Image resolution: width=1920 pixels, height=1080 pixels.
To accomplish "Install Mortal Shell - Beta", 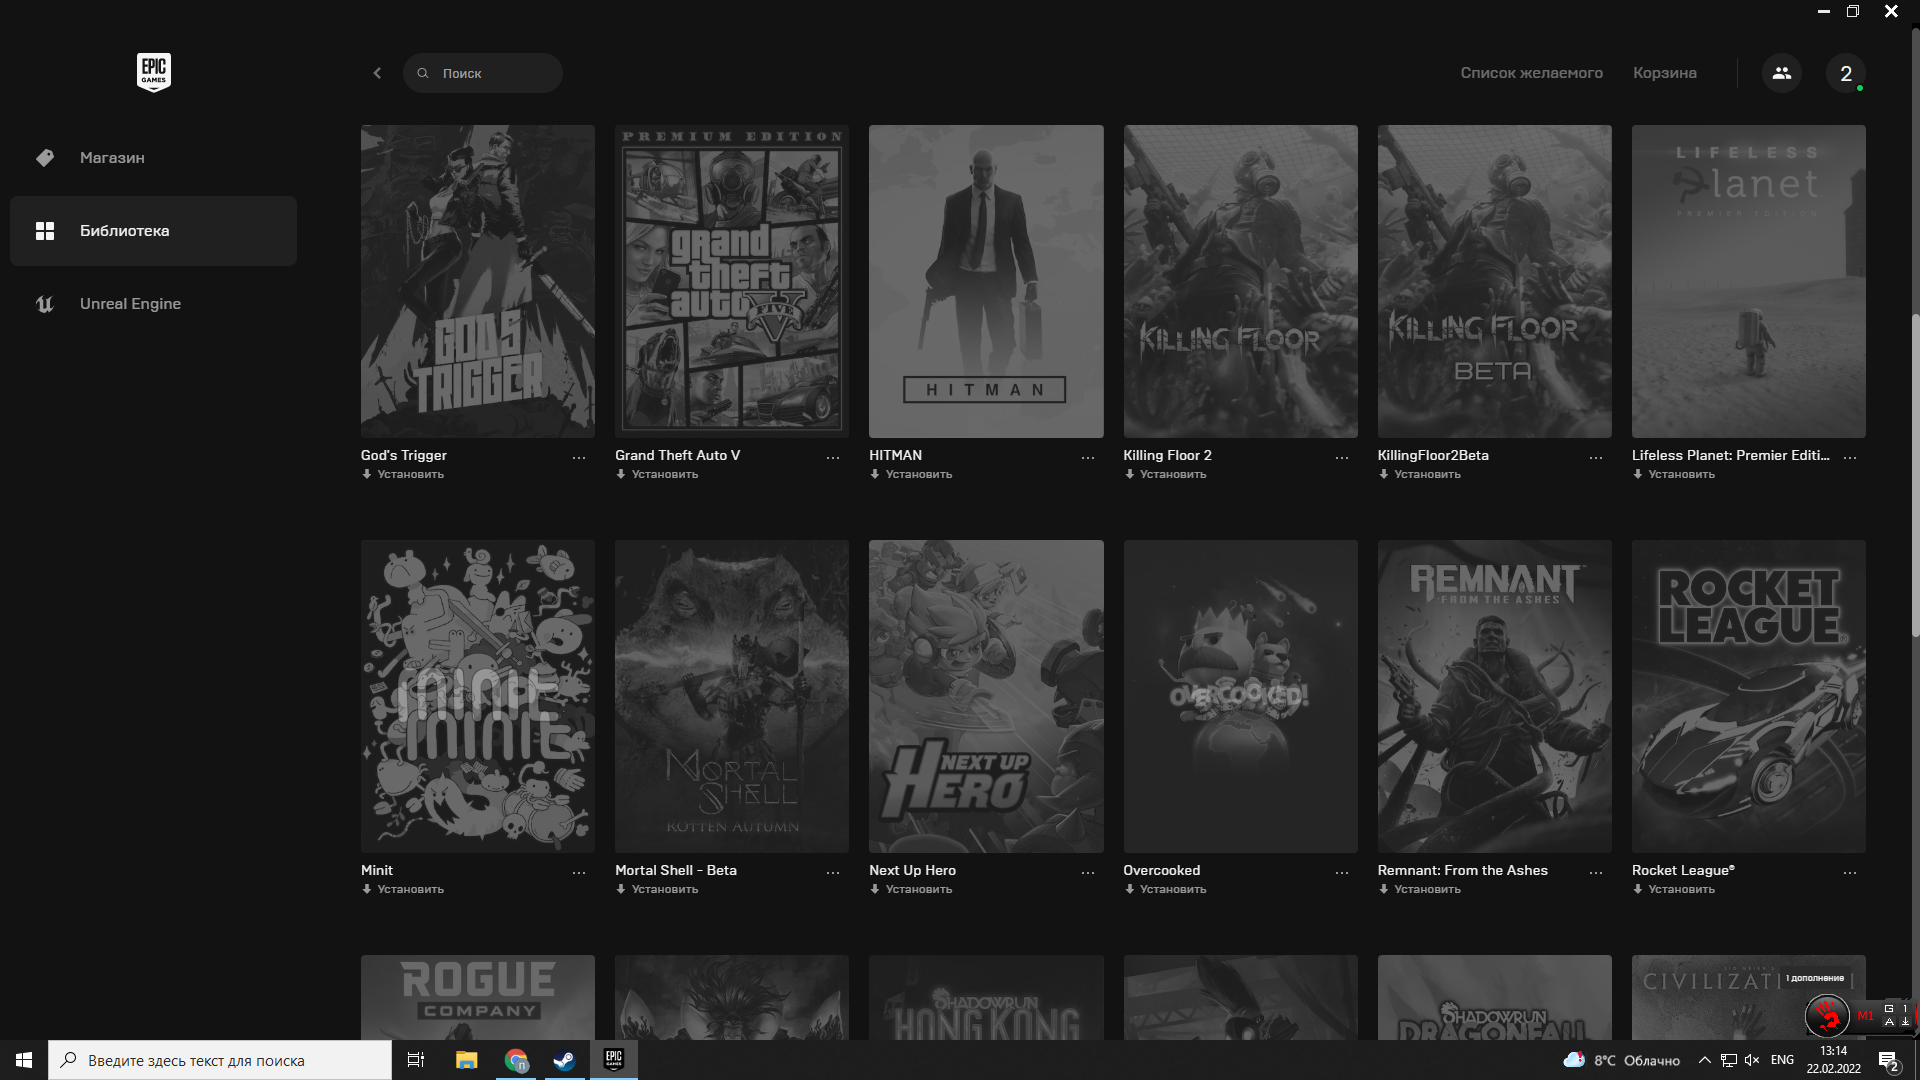I will [x=657, y=889].
